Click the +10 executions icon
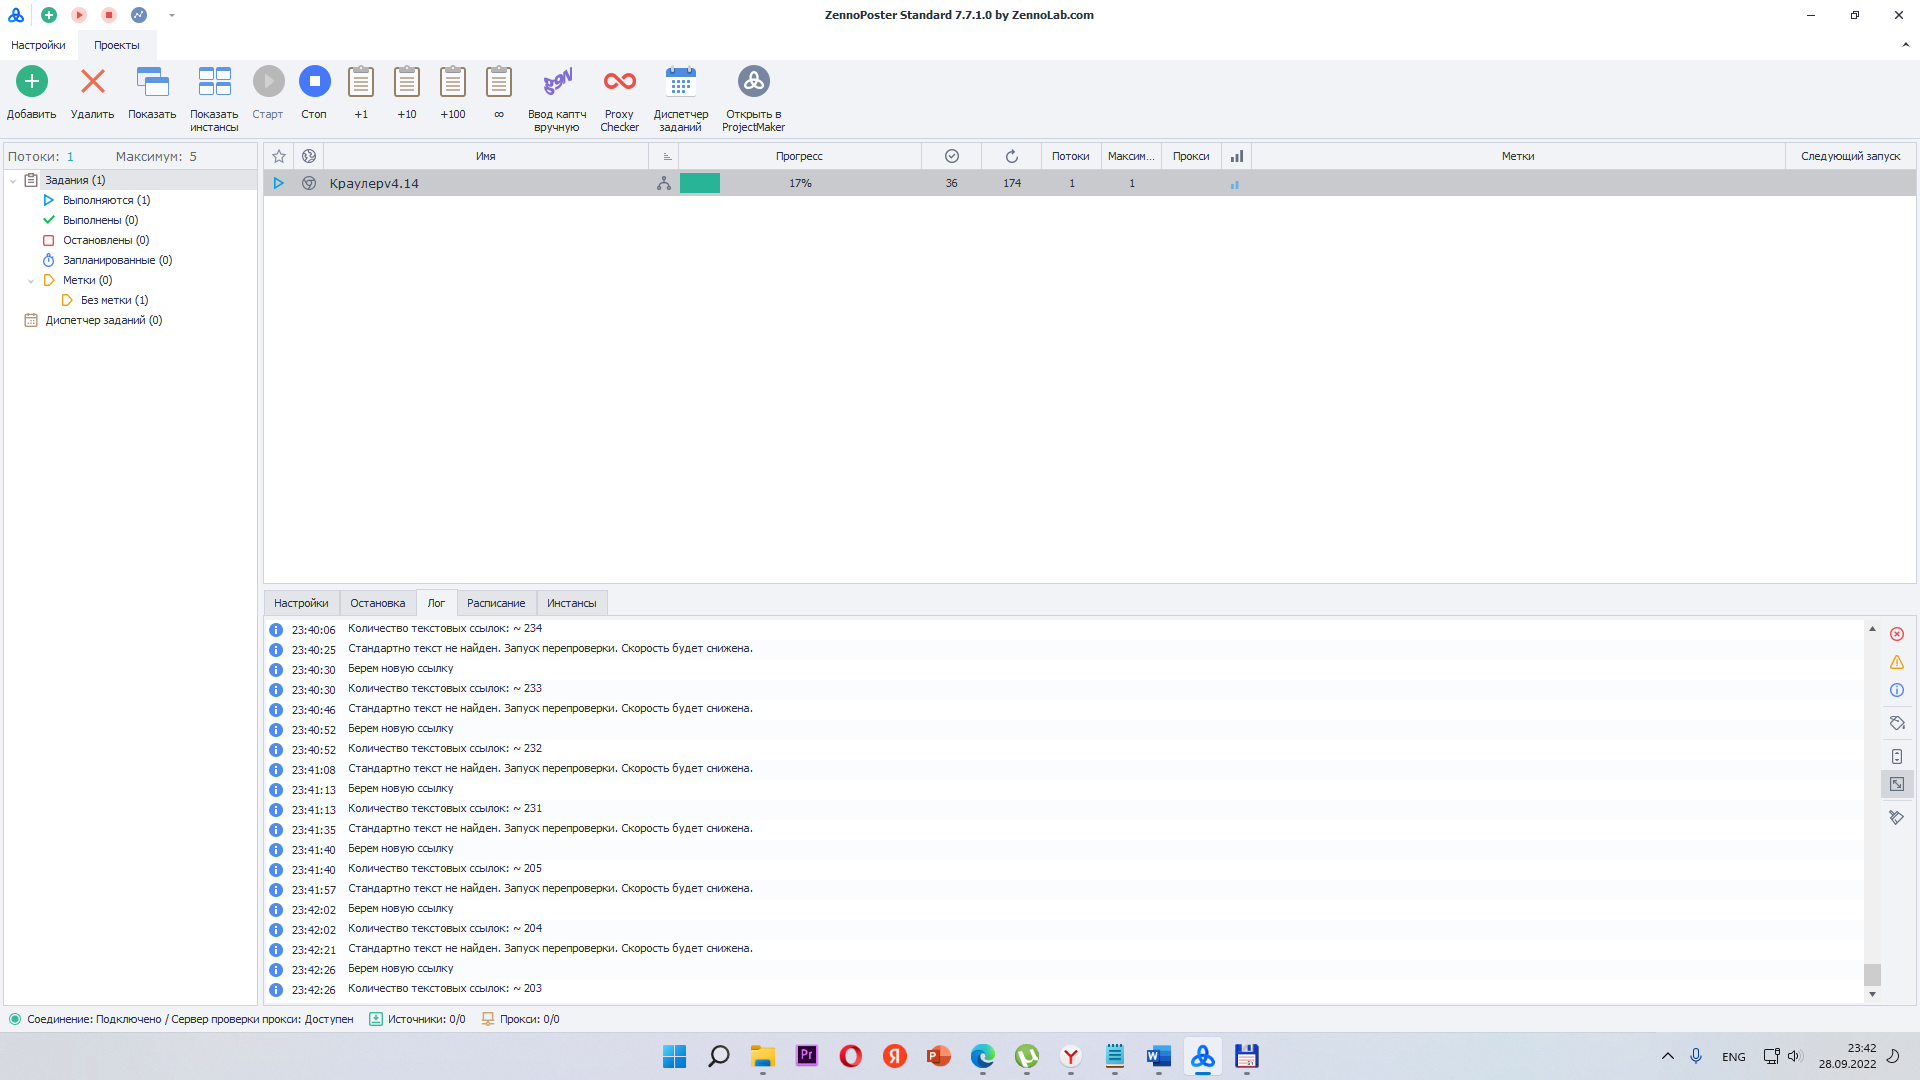1920x1080 pixels. pos(407,82)
